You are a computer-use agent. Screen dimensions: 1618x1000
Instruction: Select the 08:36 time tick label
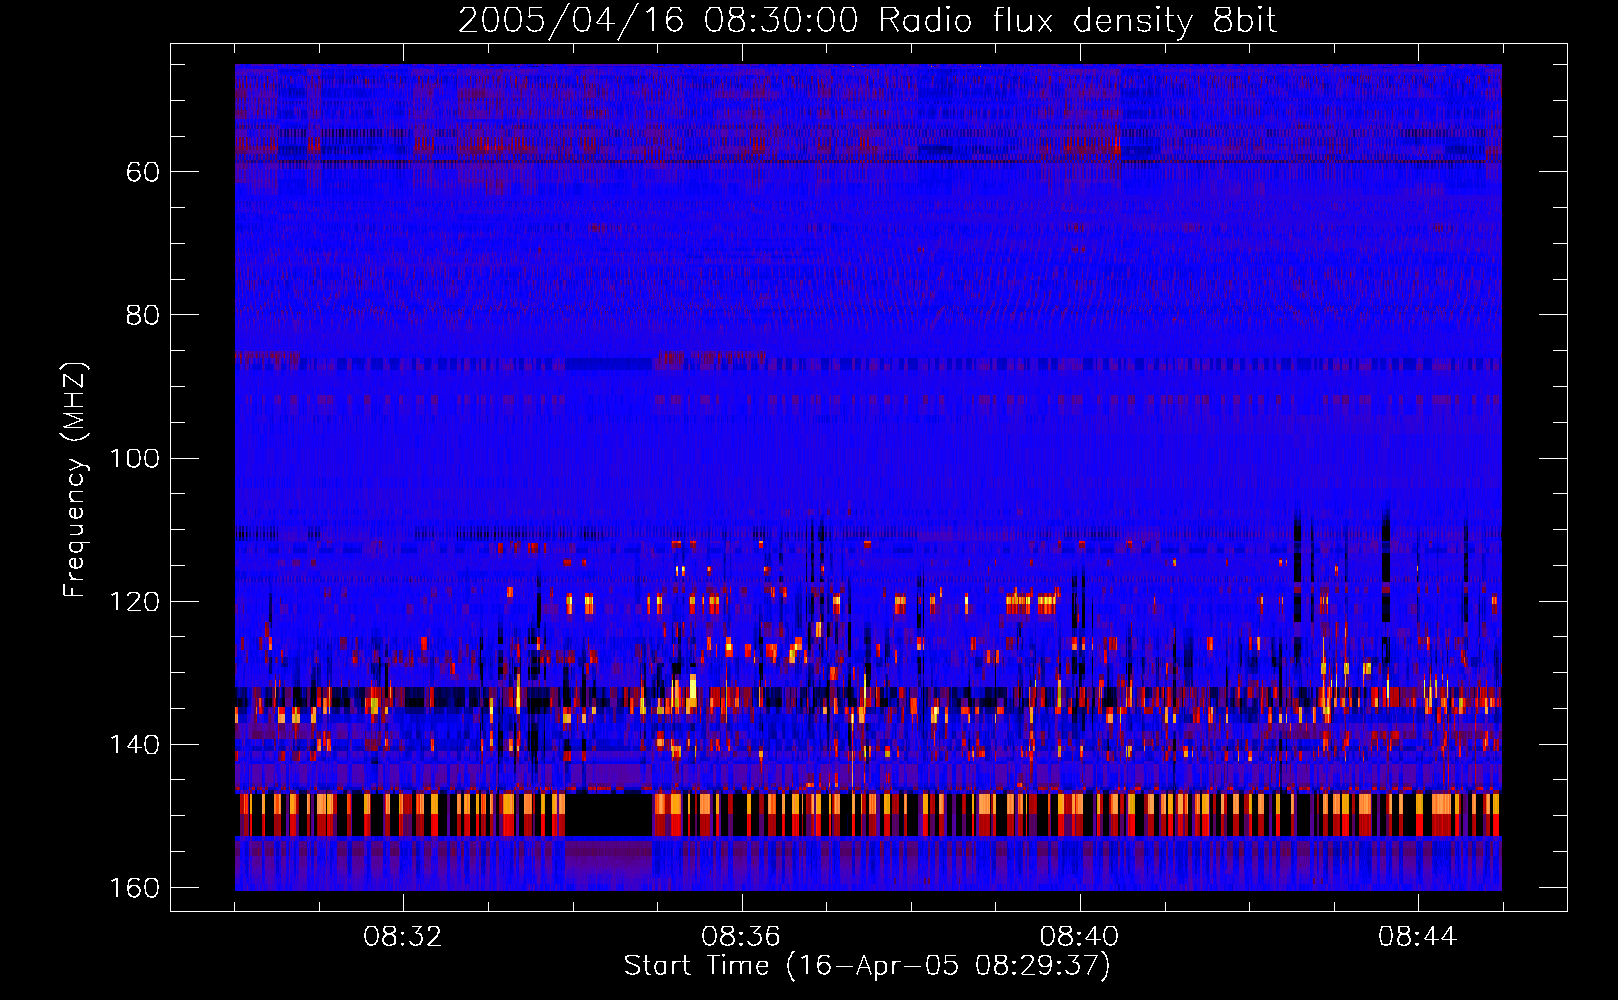[741, 936]
